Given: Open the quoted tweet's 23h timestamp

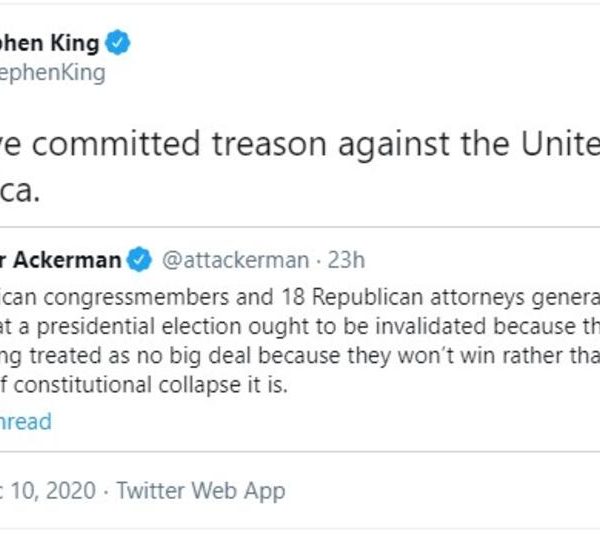Looking at the screenshot, I should (347, 261).
